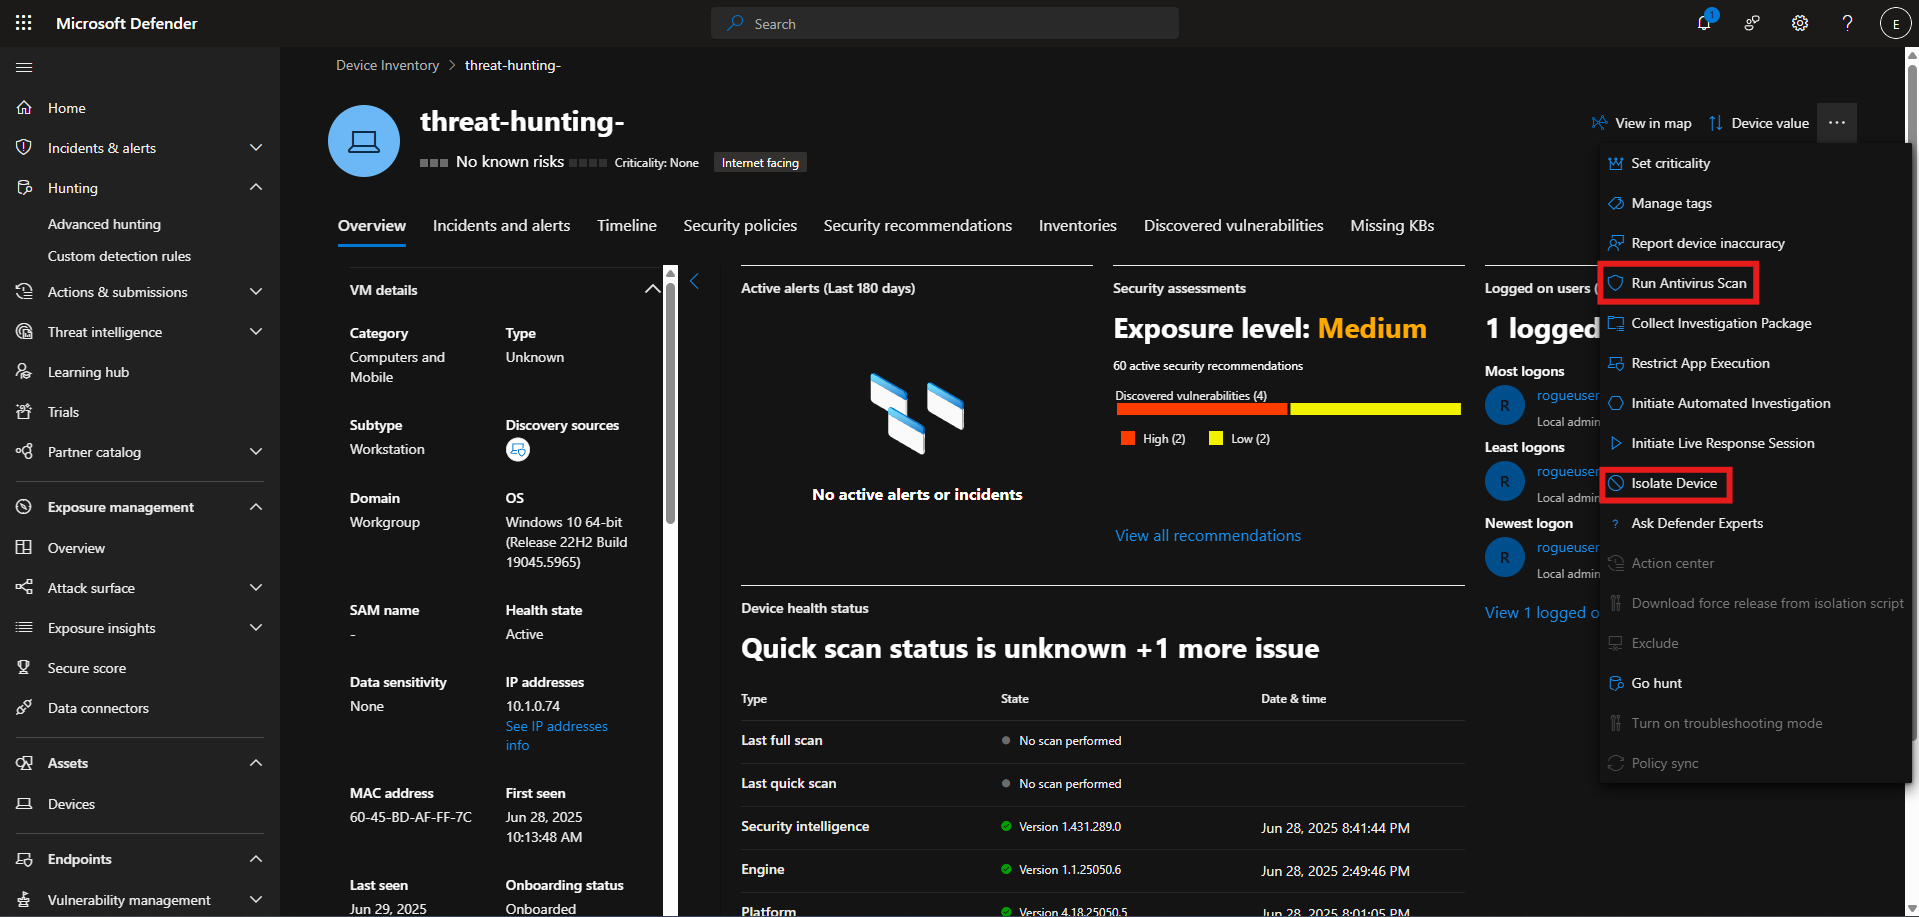
Task: Switch to the Inventories tab
Action: coord(1077,226)
